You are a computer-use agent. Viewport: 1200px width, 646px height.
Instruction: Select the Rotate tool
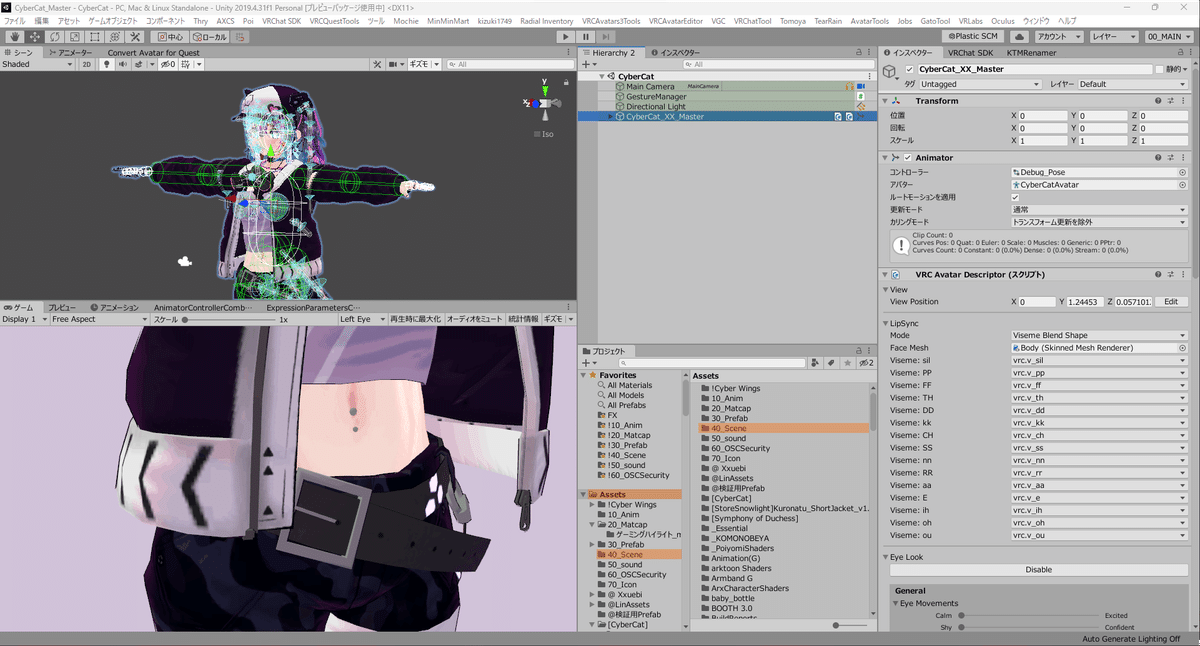(x=54, y=36)
